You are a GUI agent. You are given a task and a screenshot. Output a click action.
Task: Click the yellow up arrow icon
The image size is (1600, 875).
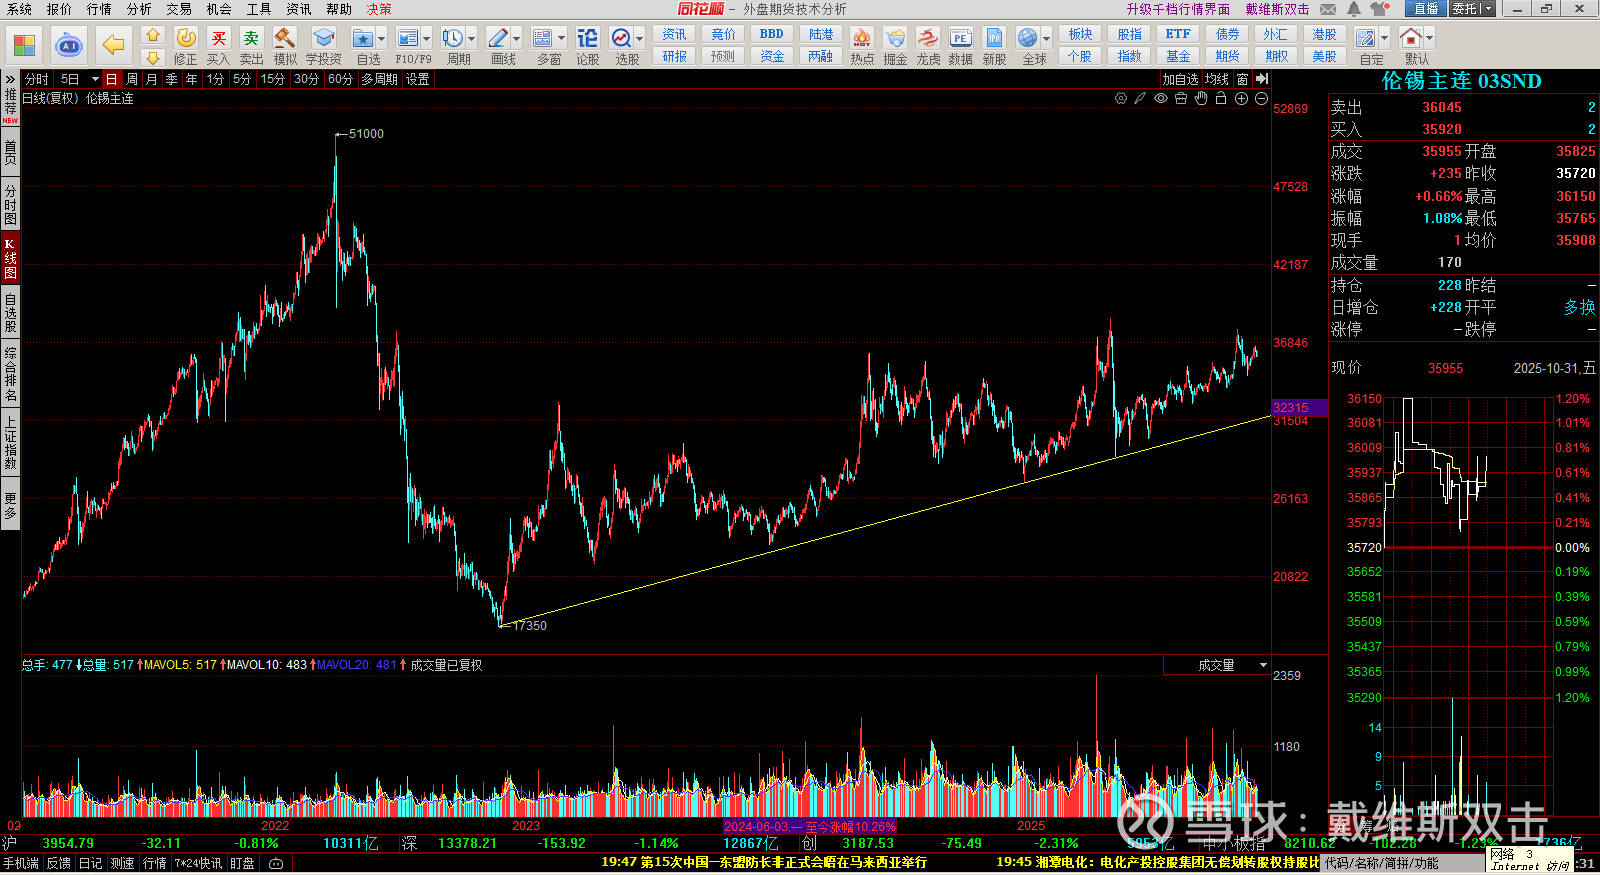153,35
